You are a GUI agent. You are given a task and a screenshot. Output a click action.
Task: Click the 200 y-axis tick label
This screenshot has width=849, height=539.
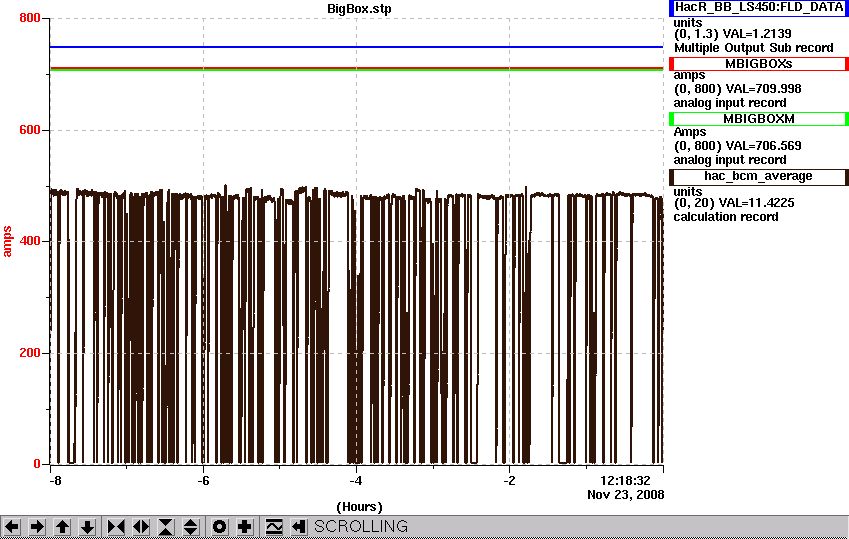click(x=30, y=353)
